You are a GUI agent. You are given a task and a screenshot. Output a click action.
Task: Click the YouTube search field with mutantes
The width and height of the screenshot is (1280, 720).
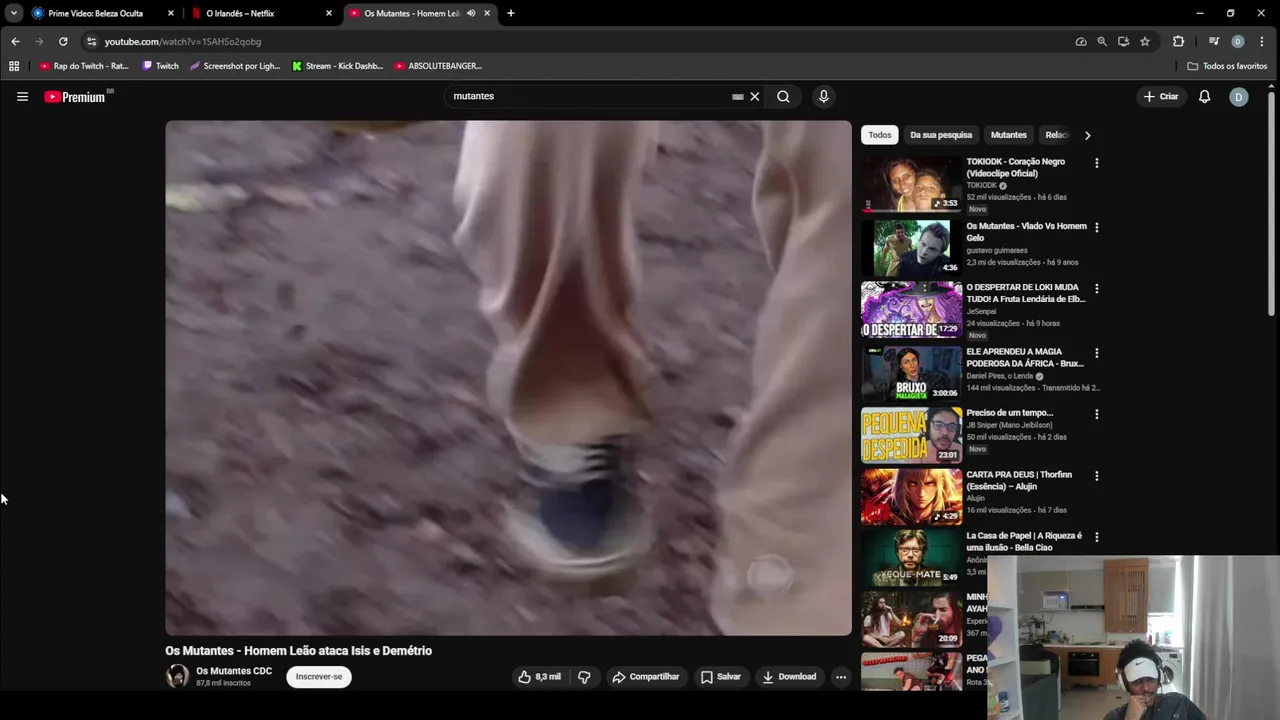click(590, 97)
